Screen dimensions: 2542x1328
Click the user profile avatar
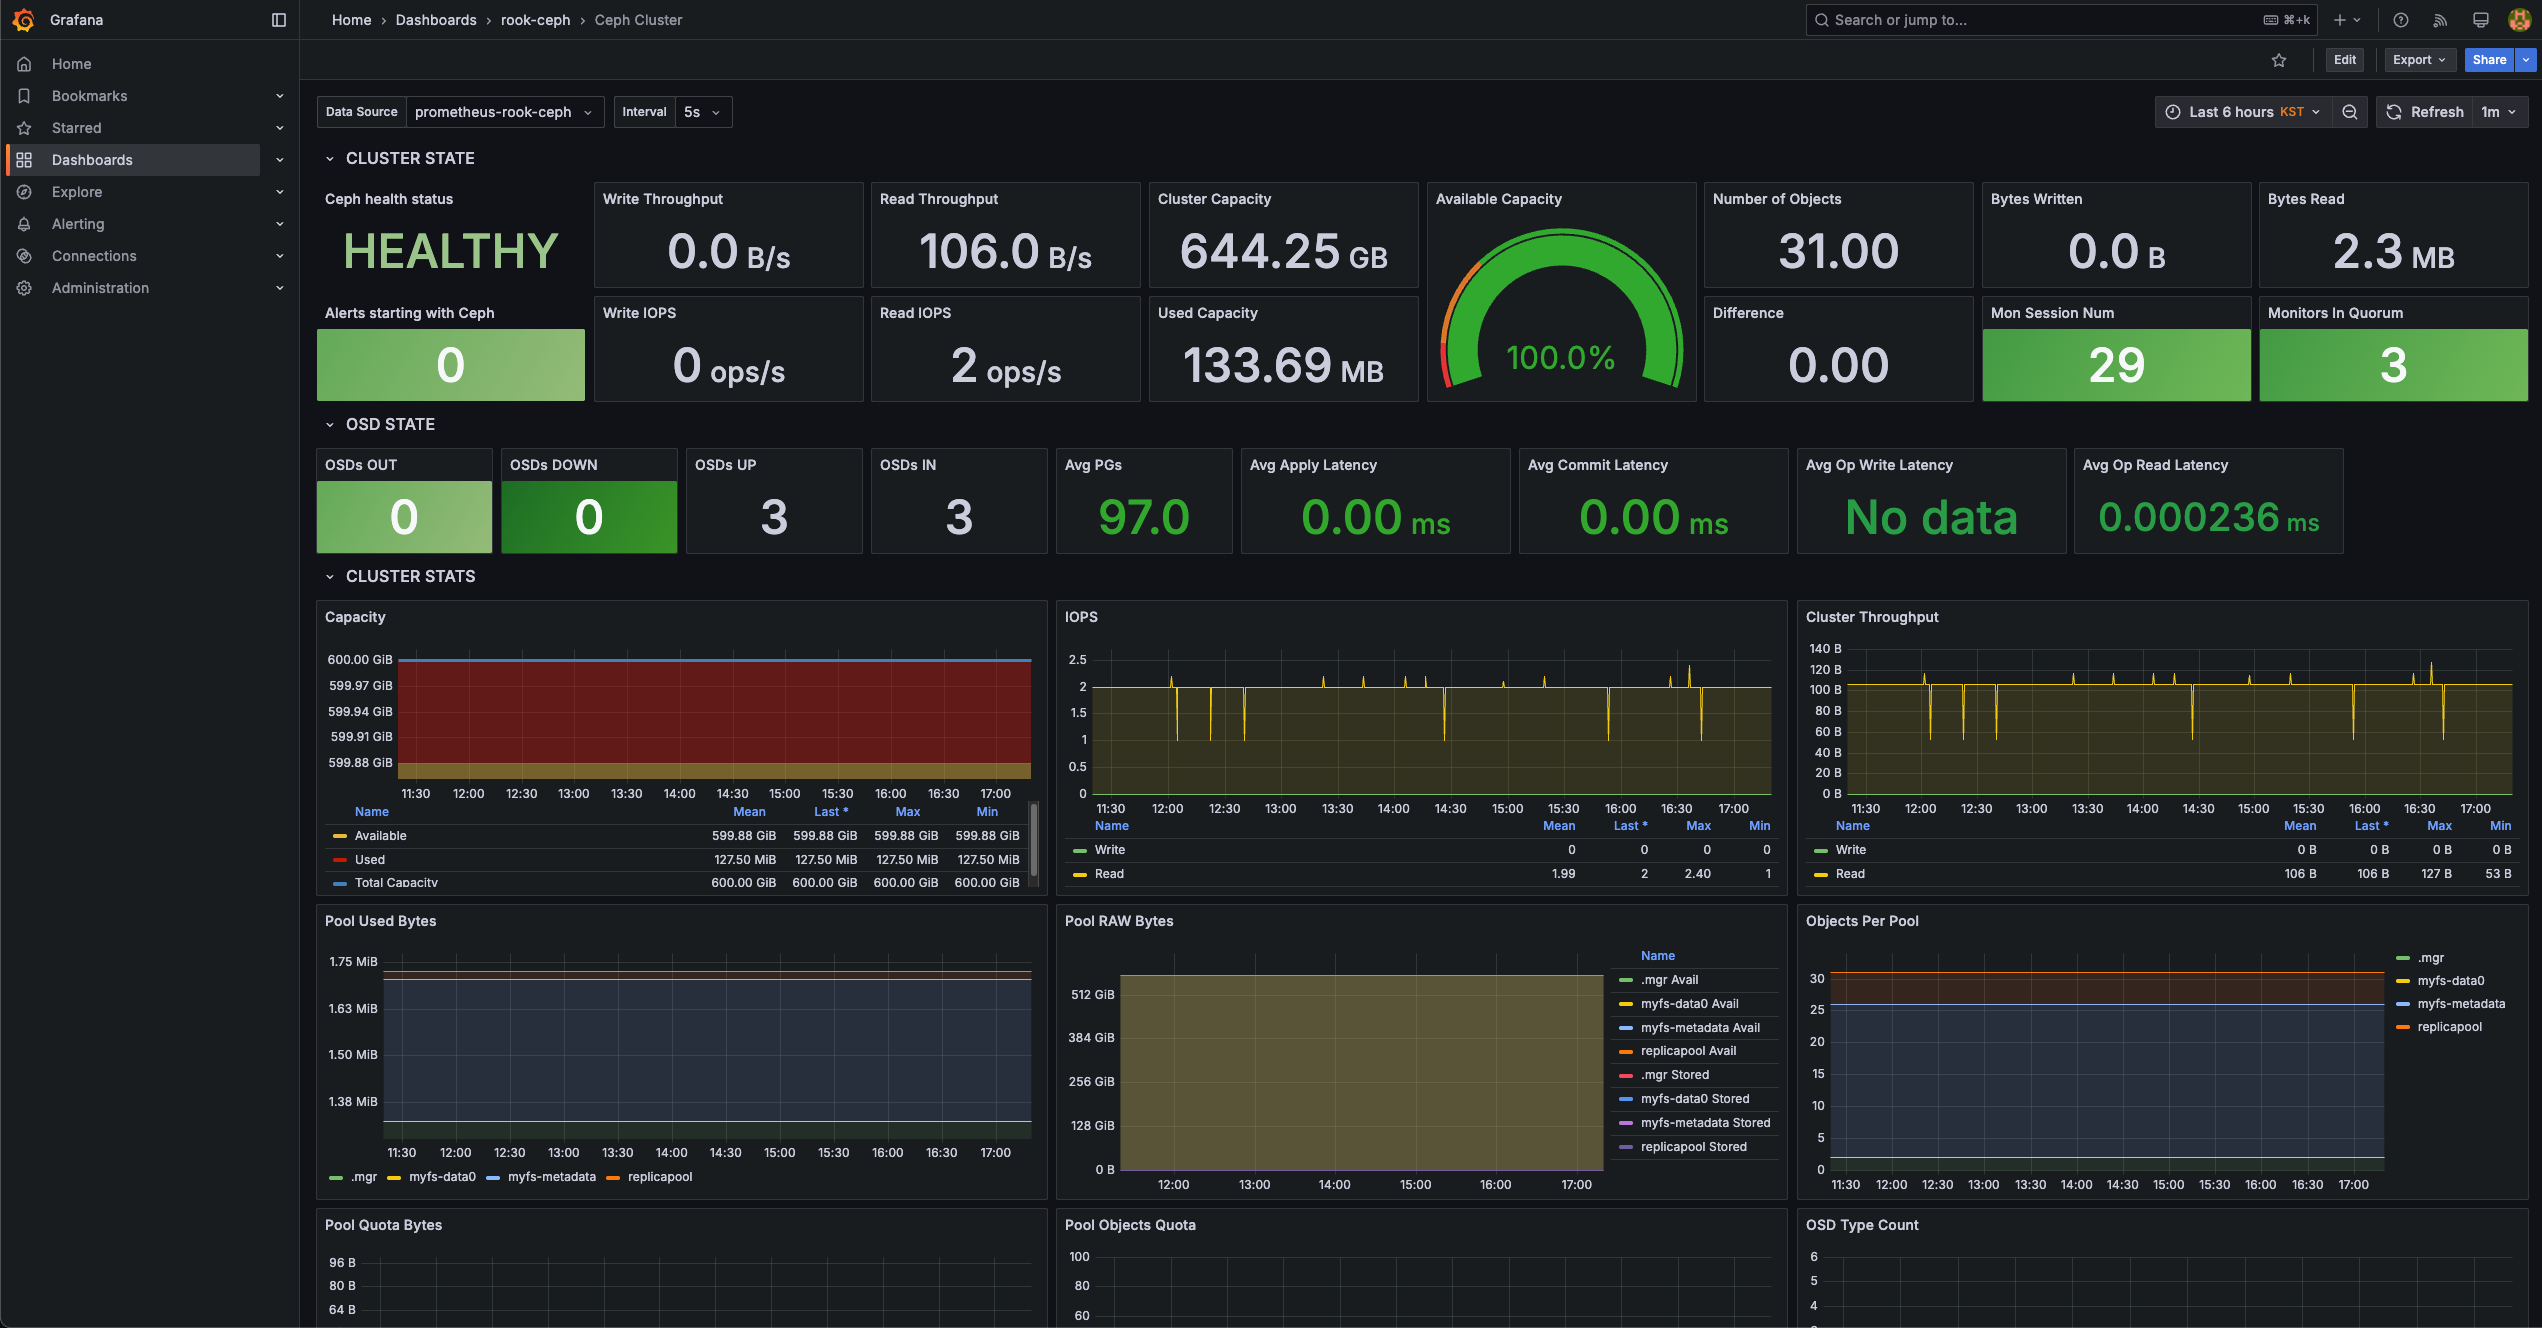[2519, 20]
